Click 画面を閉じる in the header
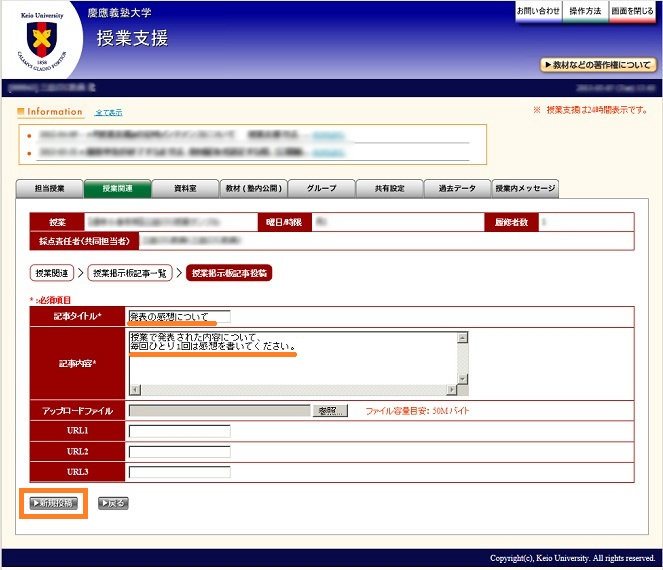Viewport: 663px width, 570px height. click(x=632, y=11)
